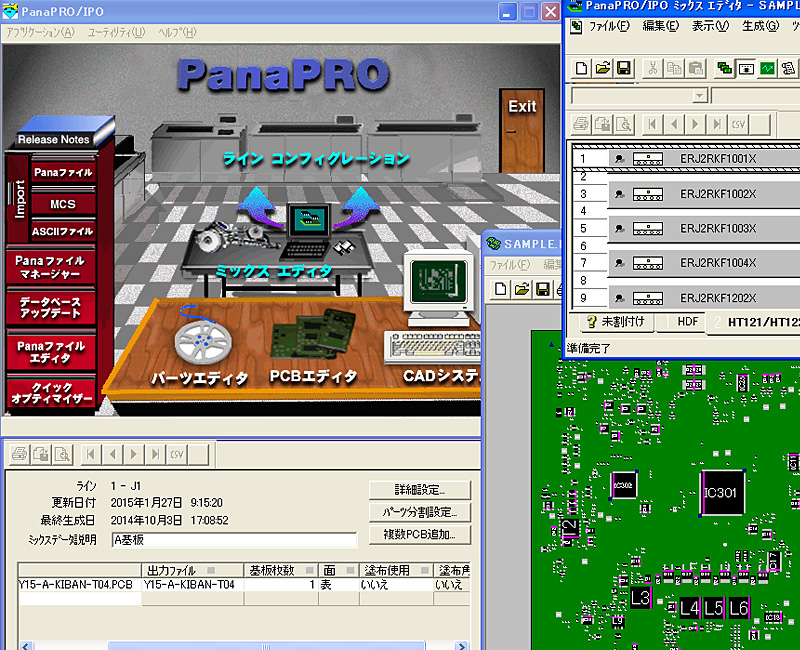Go to next page in ミックス エディタ

tap(695, 124)
